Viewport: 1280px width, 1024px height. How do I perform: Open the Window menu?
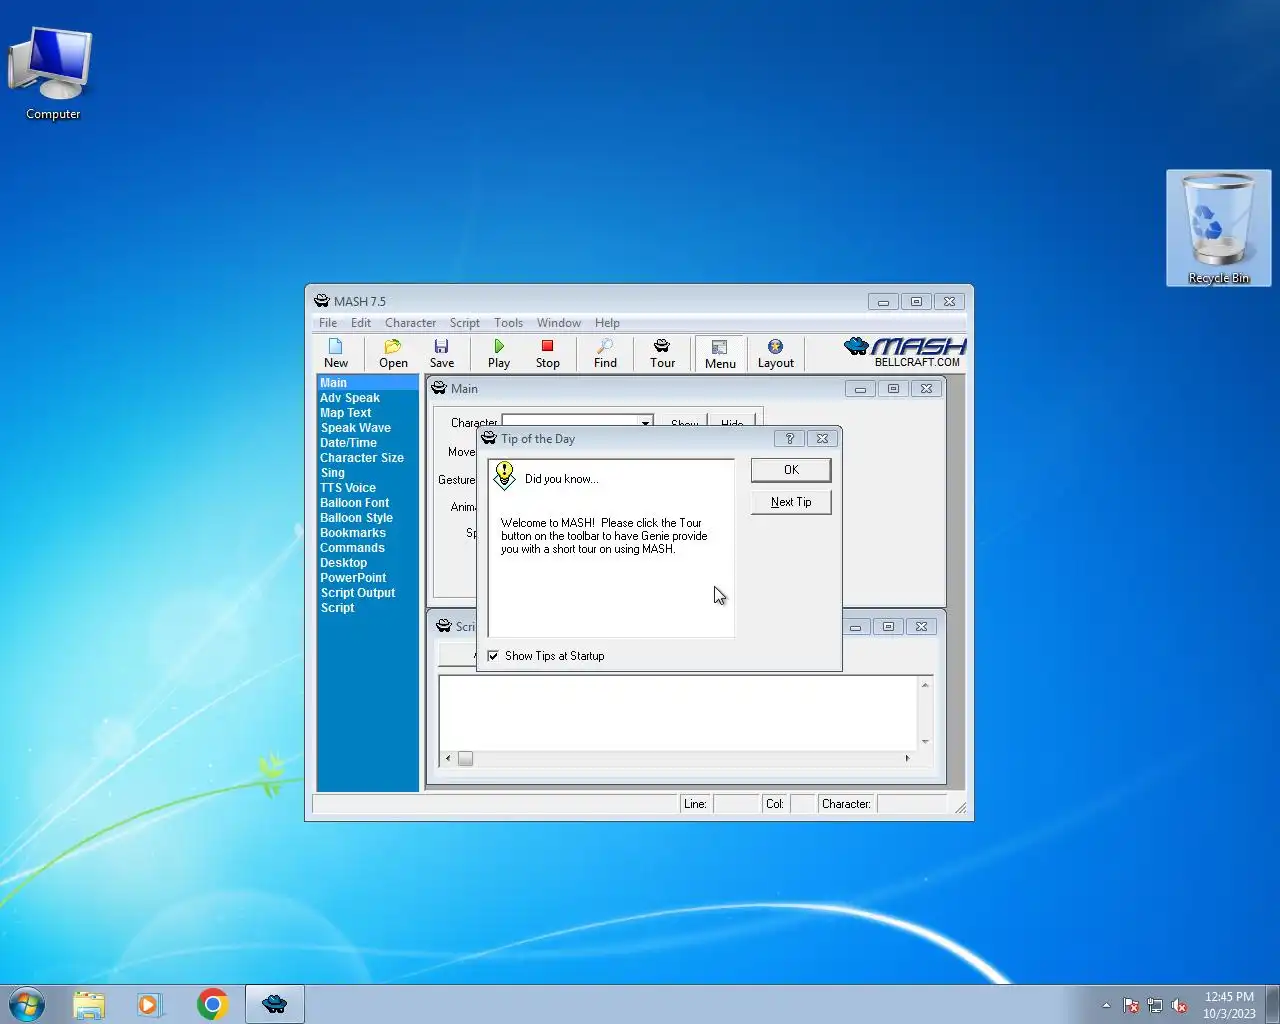pos(558,323)
